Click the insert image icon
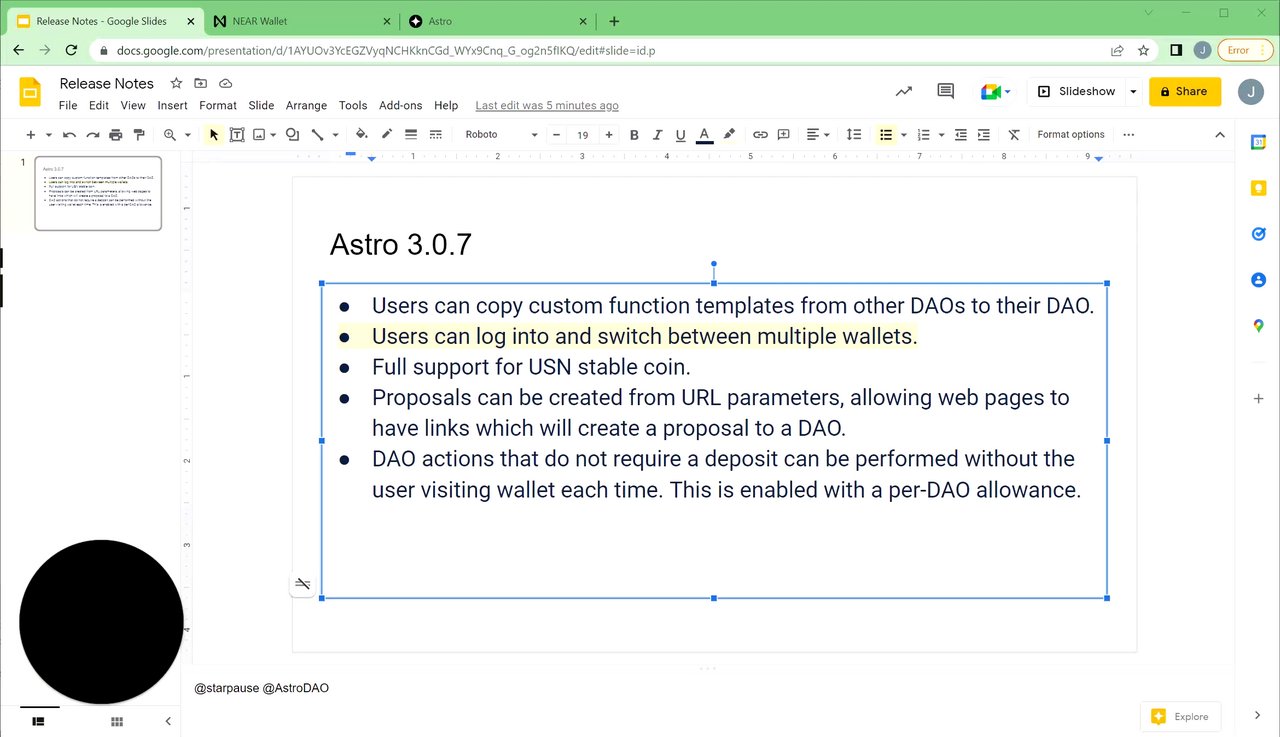The height and width of the screenshot is (737, 1280). pyautogui.click(x=259, y=134)
